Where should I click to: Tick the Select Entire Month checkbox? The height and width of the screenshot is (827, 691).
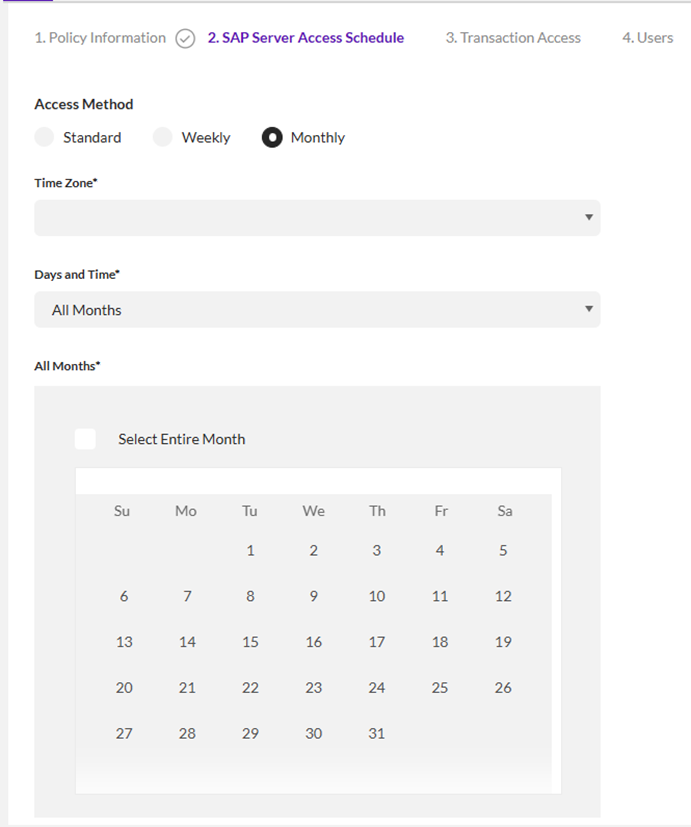(86, 439)
